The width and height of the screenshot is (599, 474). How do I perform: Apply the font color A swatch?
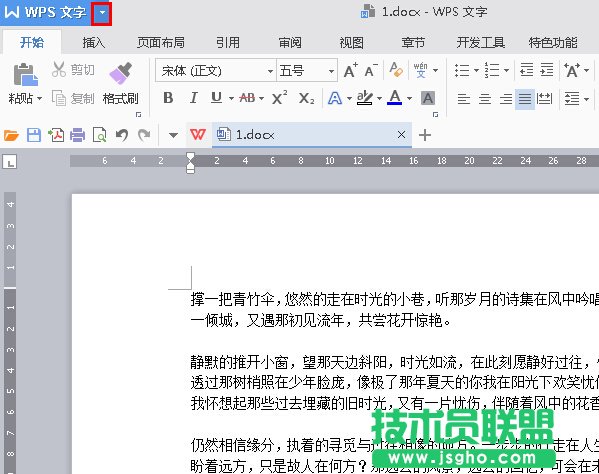tap(395, 98)
